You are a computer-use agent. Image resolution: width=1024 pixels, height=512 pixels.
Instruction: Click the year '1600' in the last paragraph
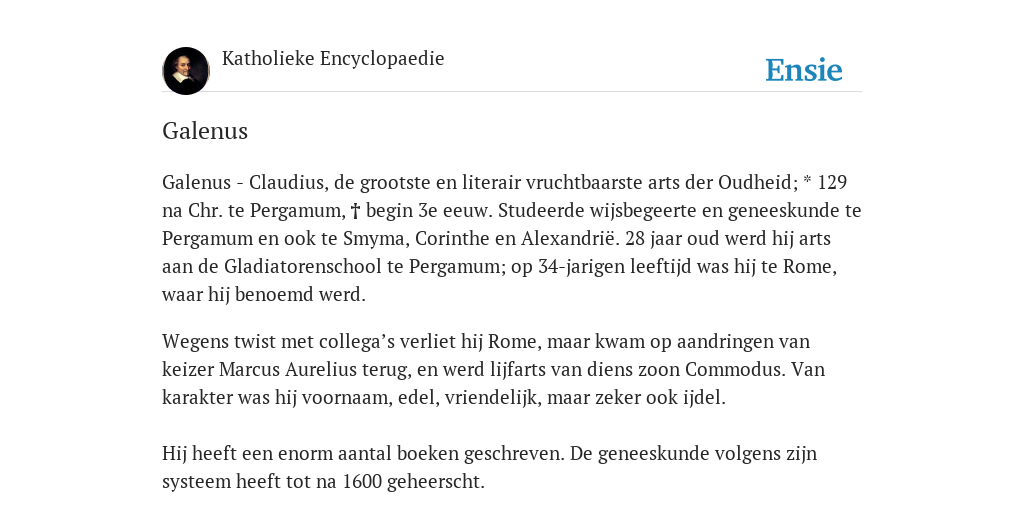tap(362, 482)
